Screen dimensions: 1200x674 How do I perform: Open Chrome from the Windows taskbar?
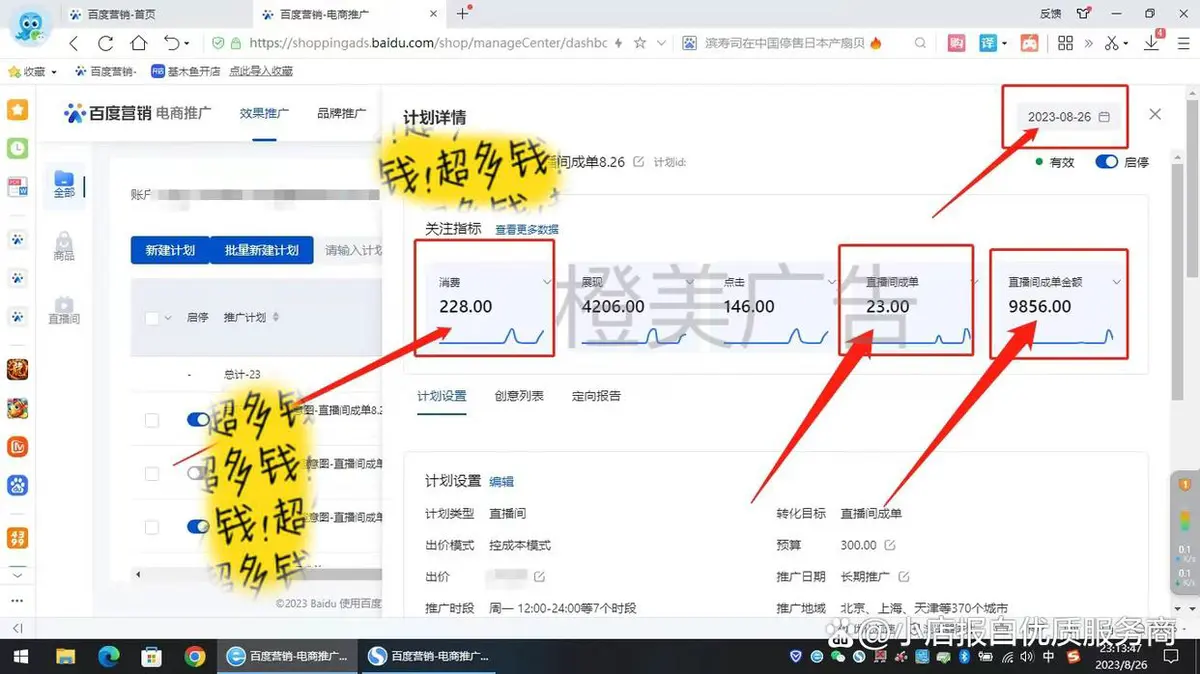pyautogui.click(x=195, y=657)
